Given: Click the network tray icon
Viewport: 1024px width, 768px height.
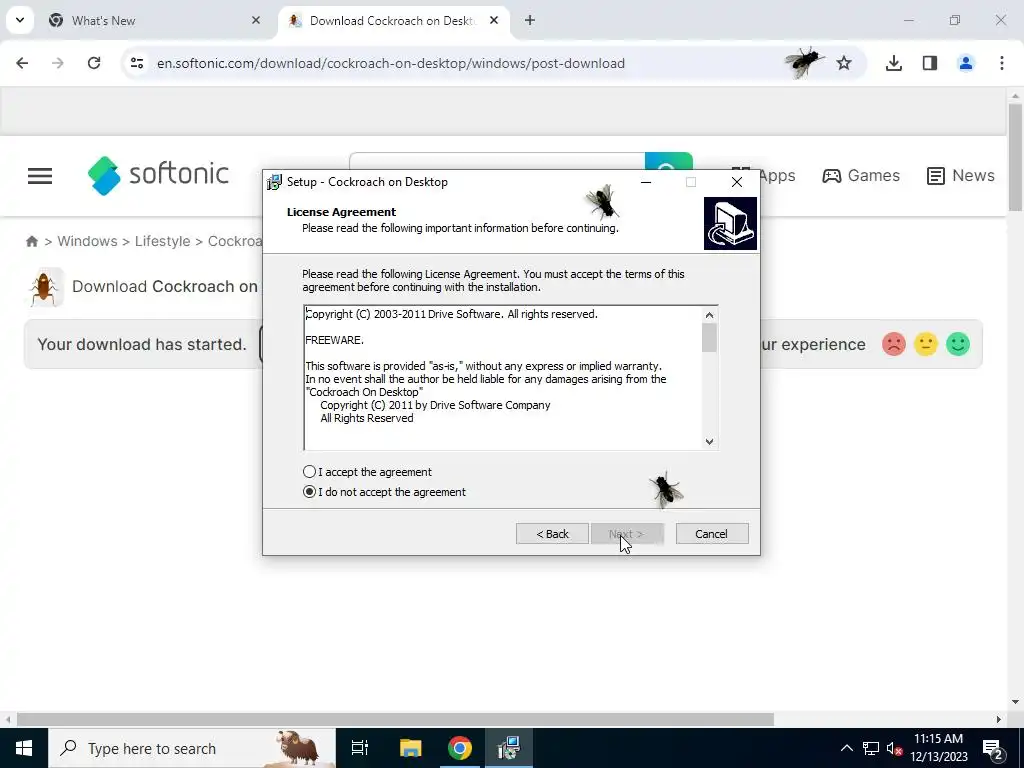Looking at the screenshot, I should coord(871,748).
